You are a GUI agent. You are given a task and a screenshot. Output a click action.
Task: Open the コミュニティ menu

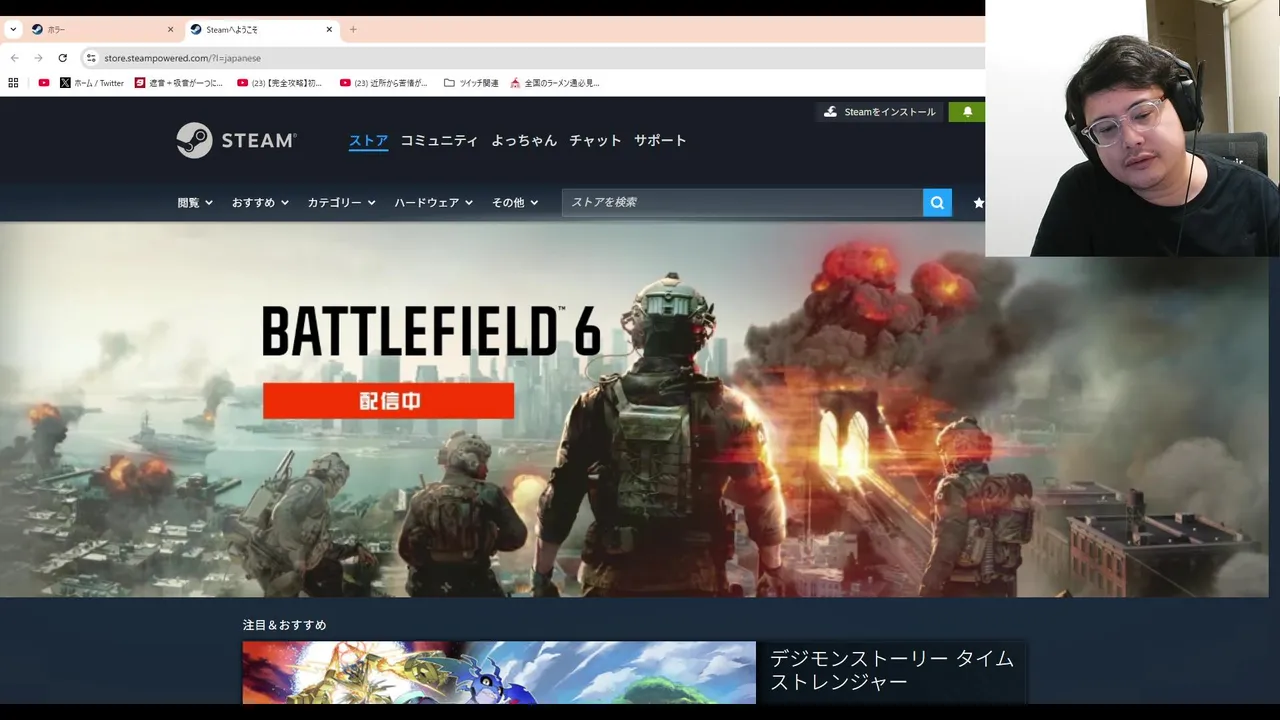click(439, 141)
